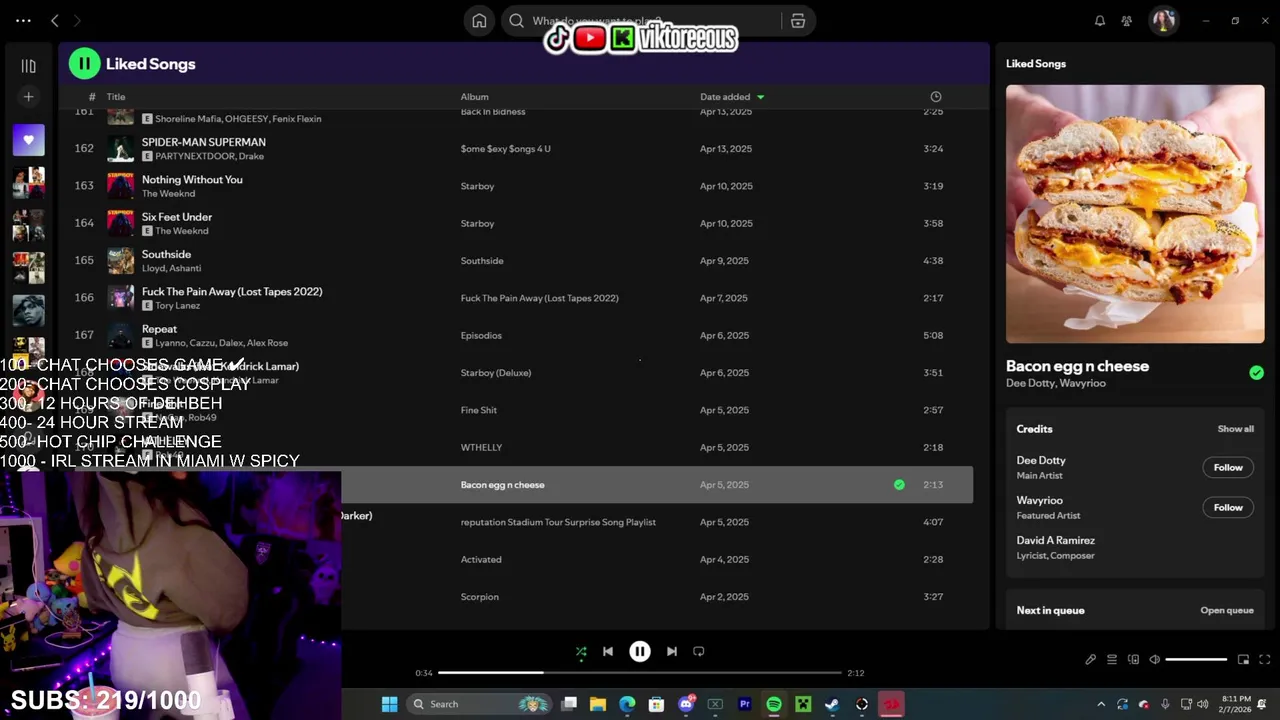The width and height of the screenshot is (1280, 720).
Task: Pause playback in the bottom player bar
Action: [x=640, y=652]
